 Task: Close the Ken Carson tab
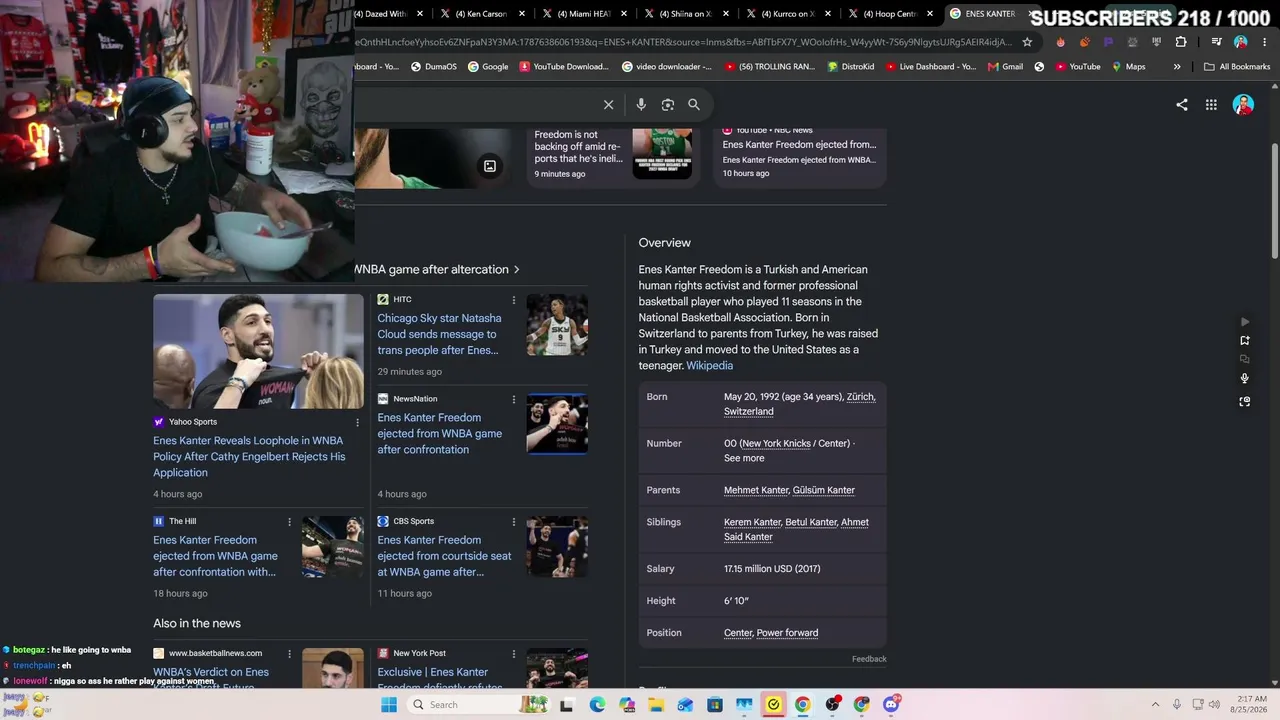click(x=522, y=14)
